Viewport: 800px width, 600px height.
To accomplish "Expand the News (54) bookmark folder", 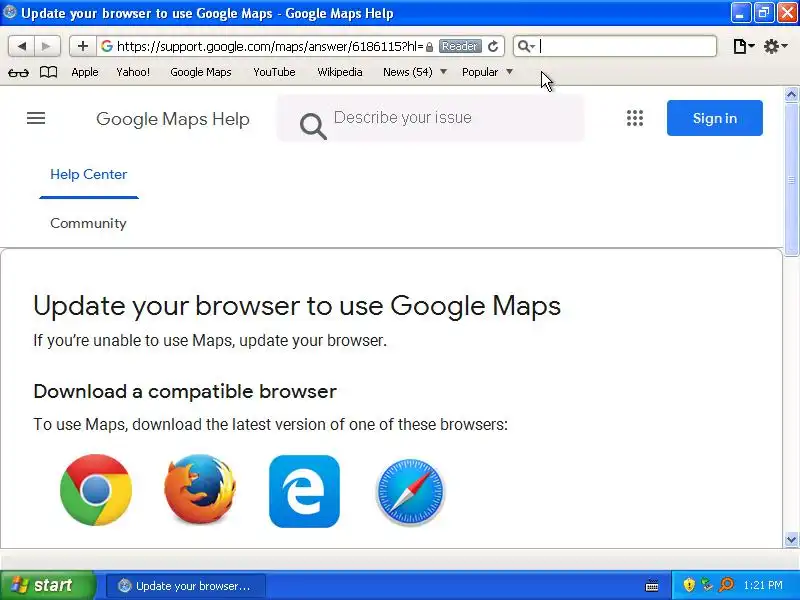I will (x=415, y=72).
